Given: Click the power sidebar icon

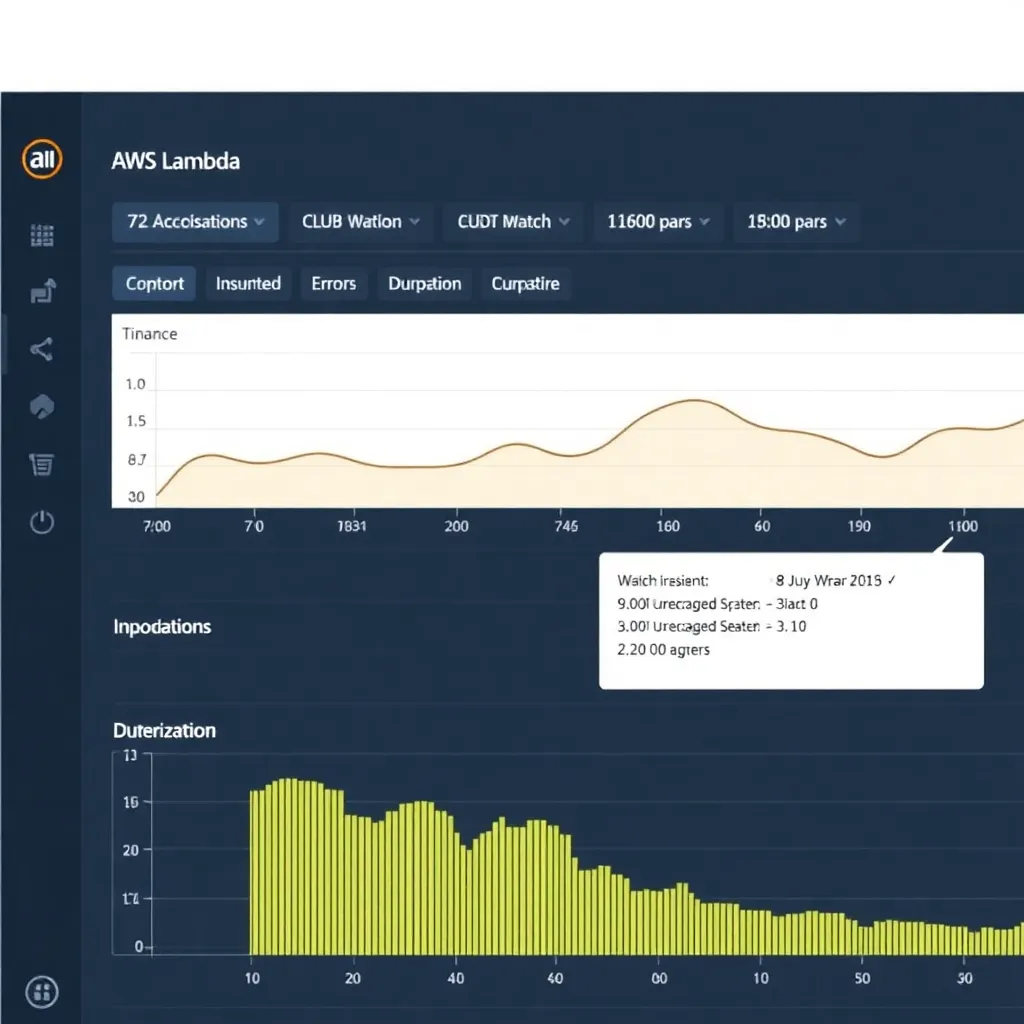Looking at the screenshot, I should click(42, 522).
